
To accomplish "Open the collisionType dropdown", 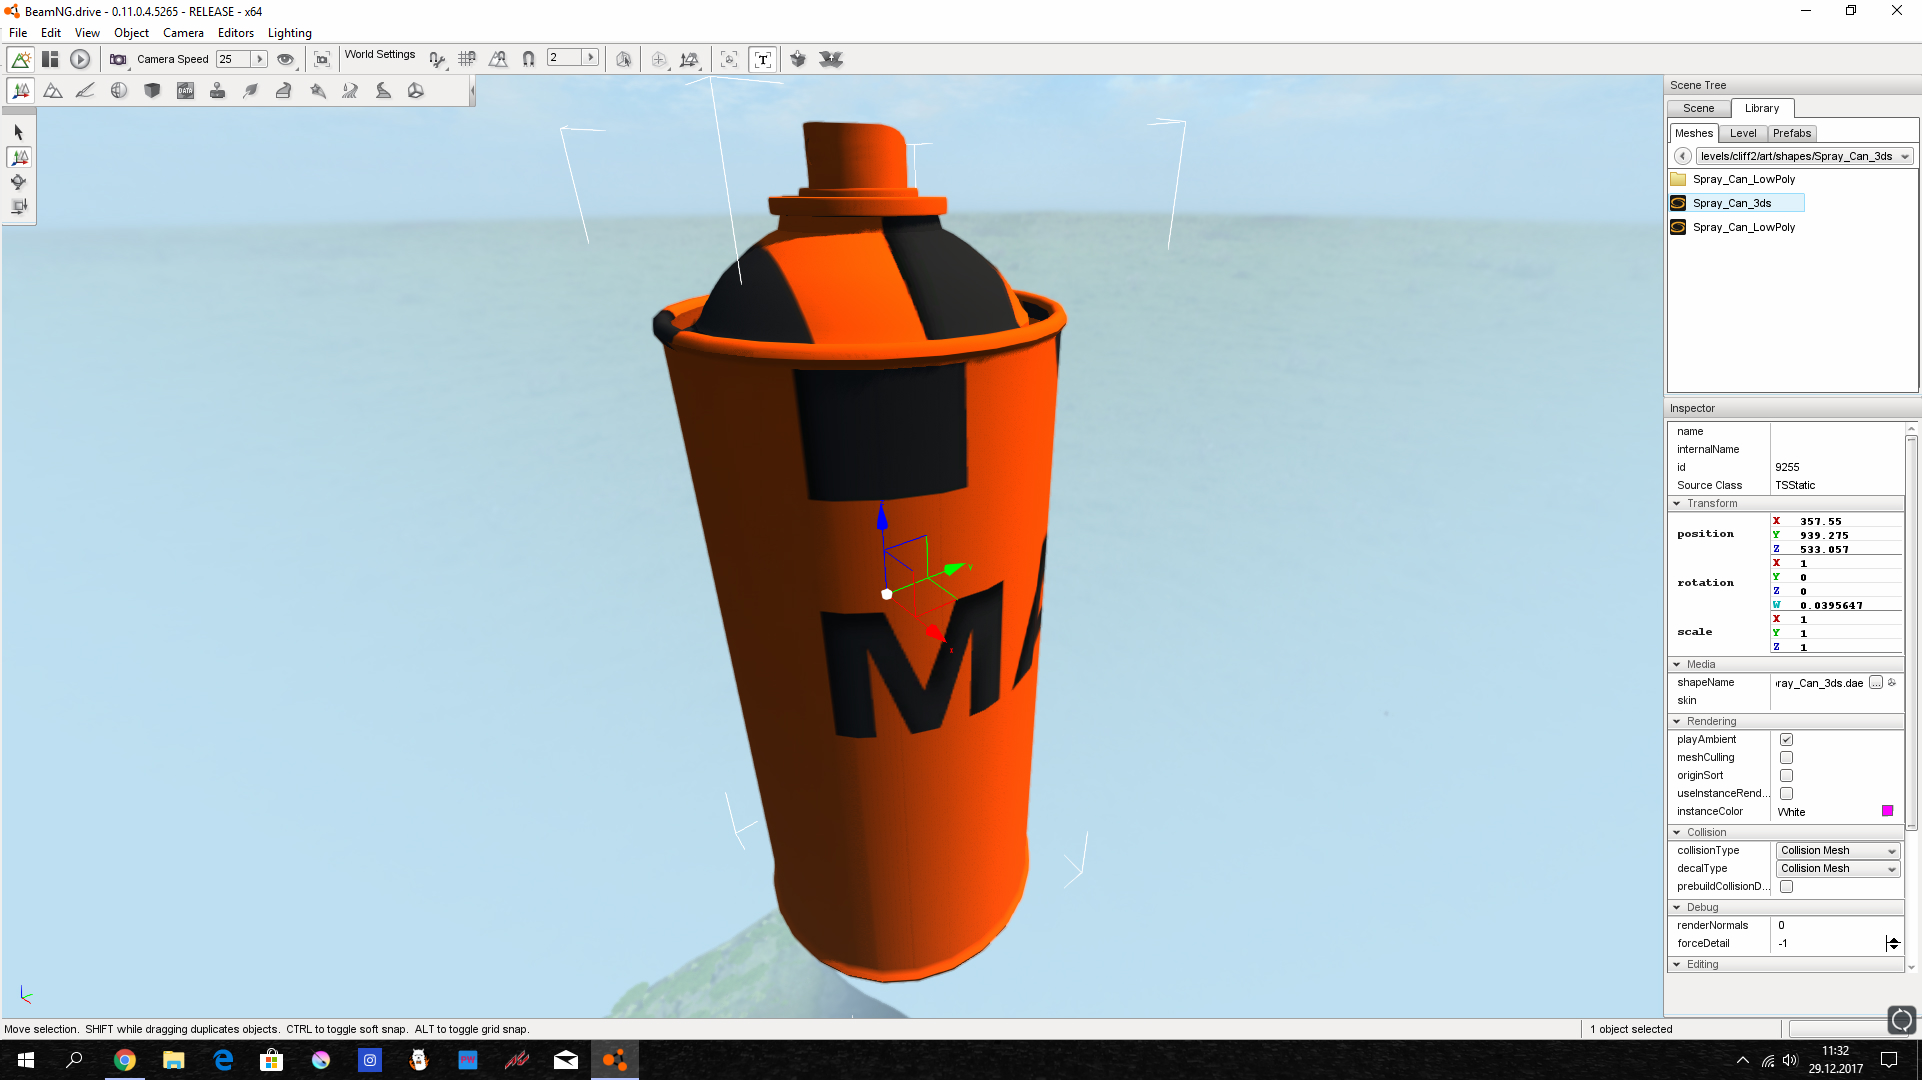I will click(1837, 851).
